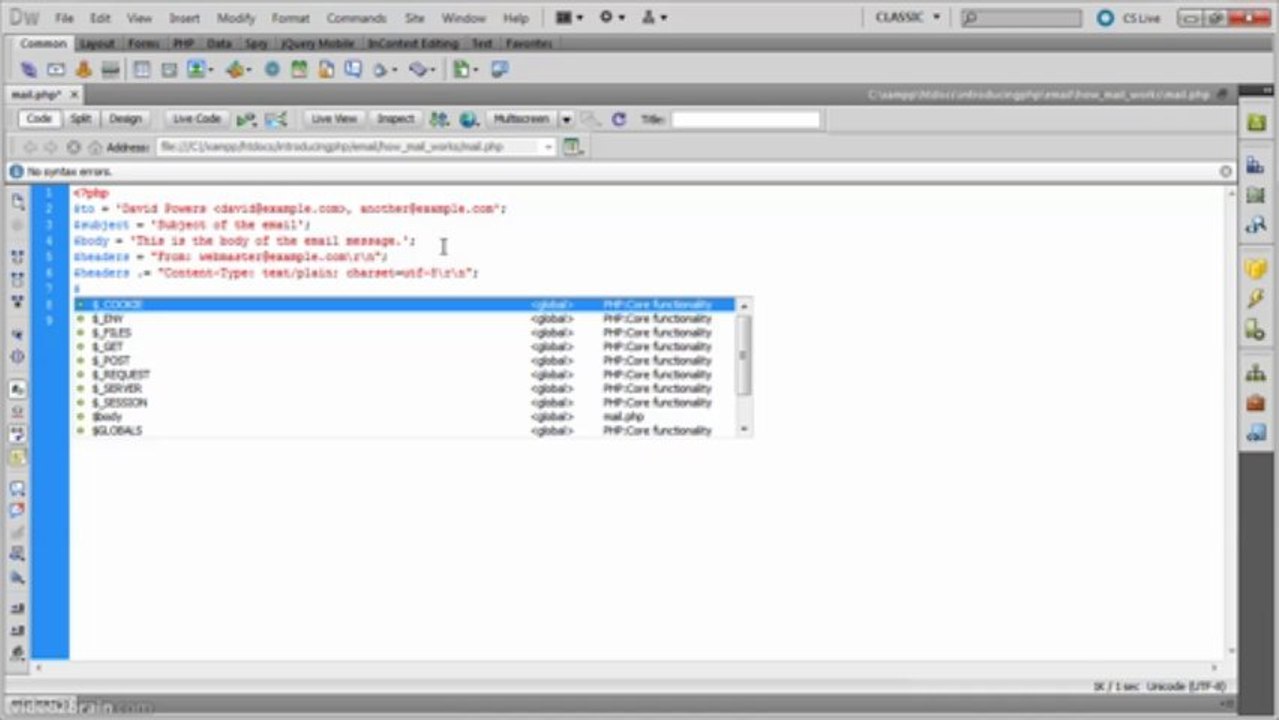Open the Extend Dreamweaver gear dropdown
The image size is (1279, 720).
pos(612,17)
